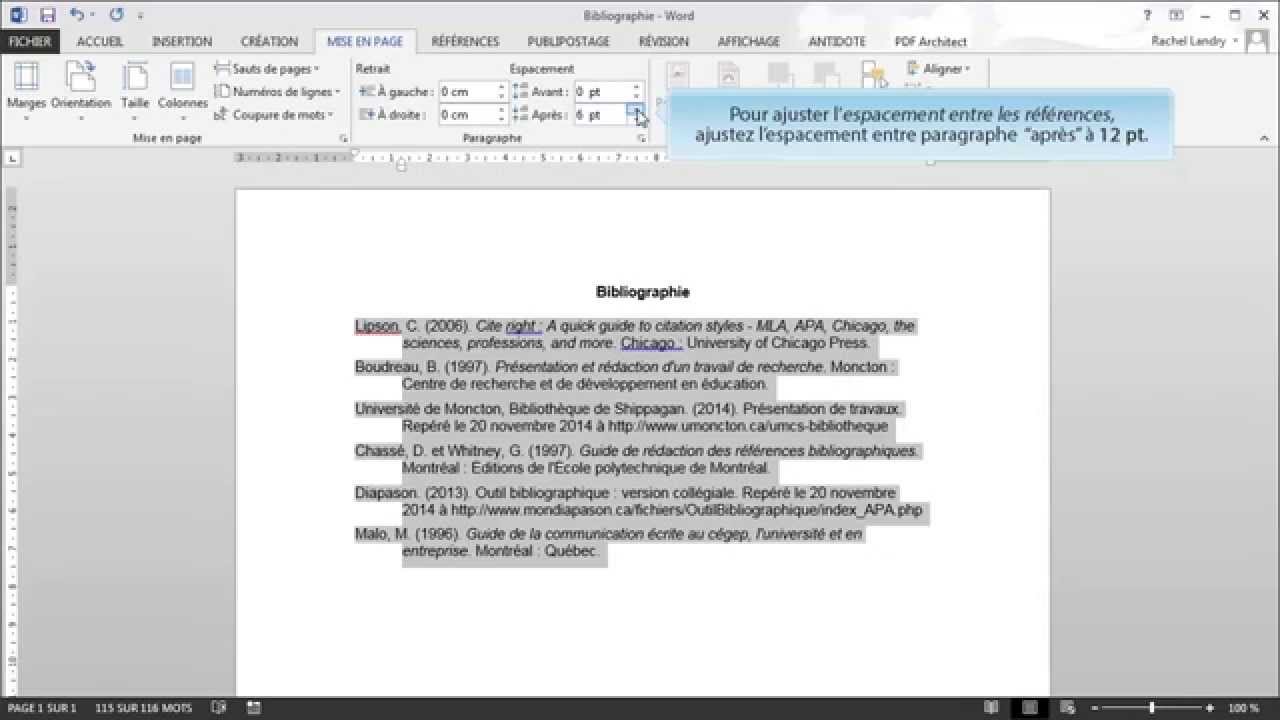Open Customize Quick Access Toolbar dropdown
The image size is (1280, 720).
click(x=140, y=16)
